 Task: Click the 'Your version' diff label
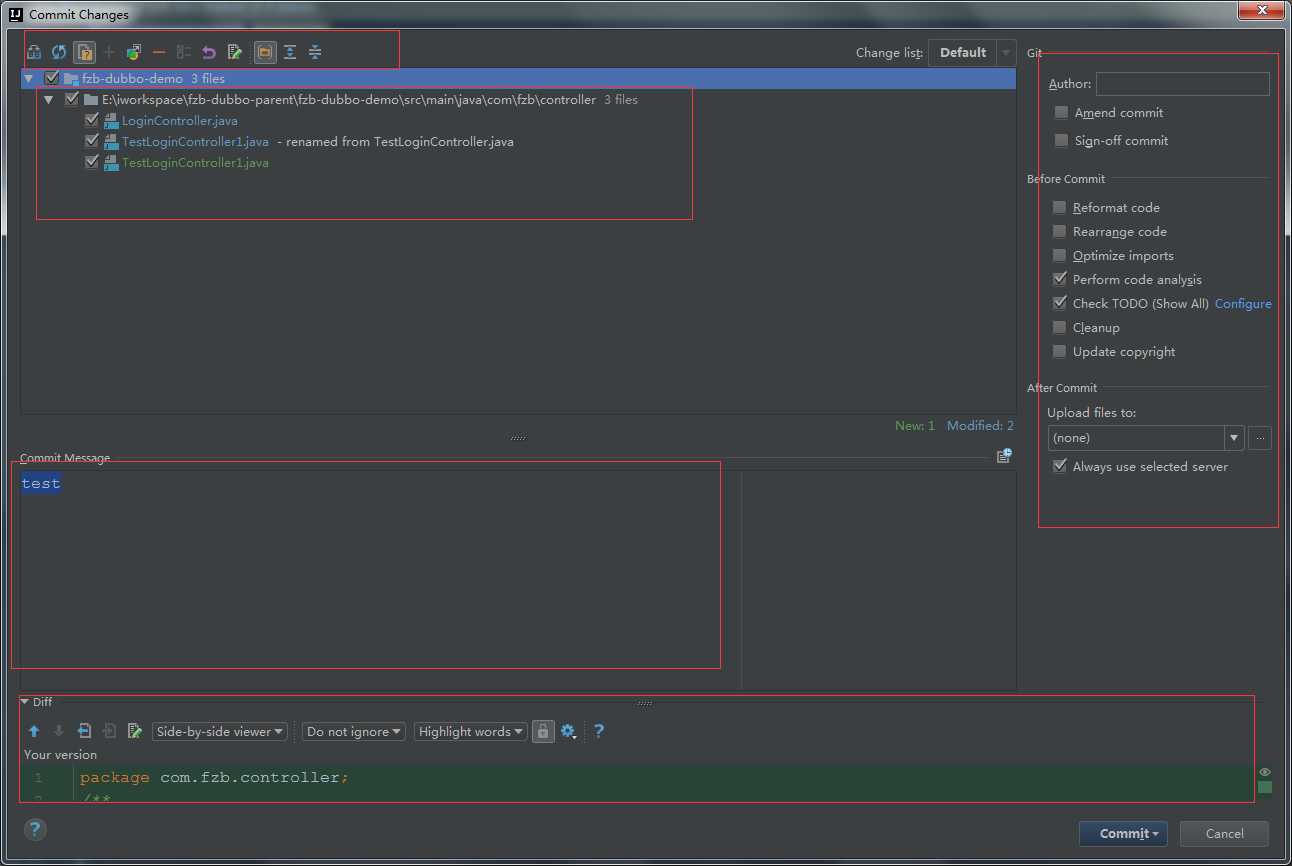point(61,754)
